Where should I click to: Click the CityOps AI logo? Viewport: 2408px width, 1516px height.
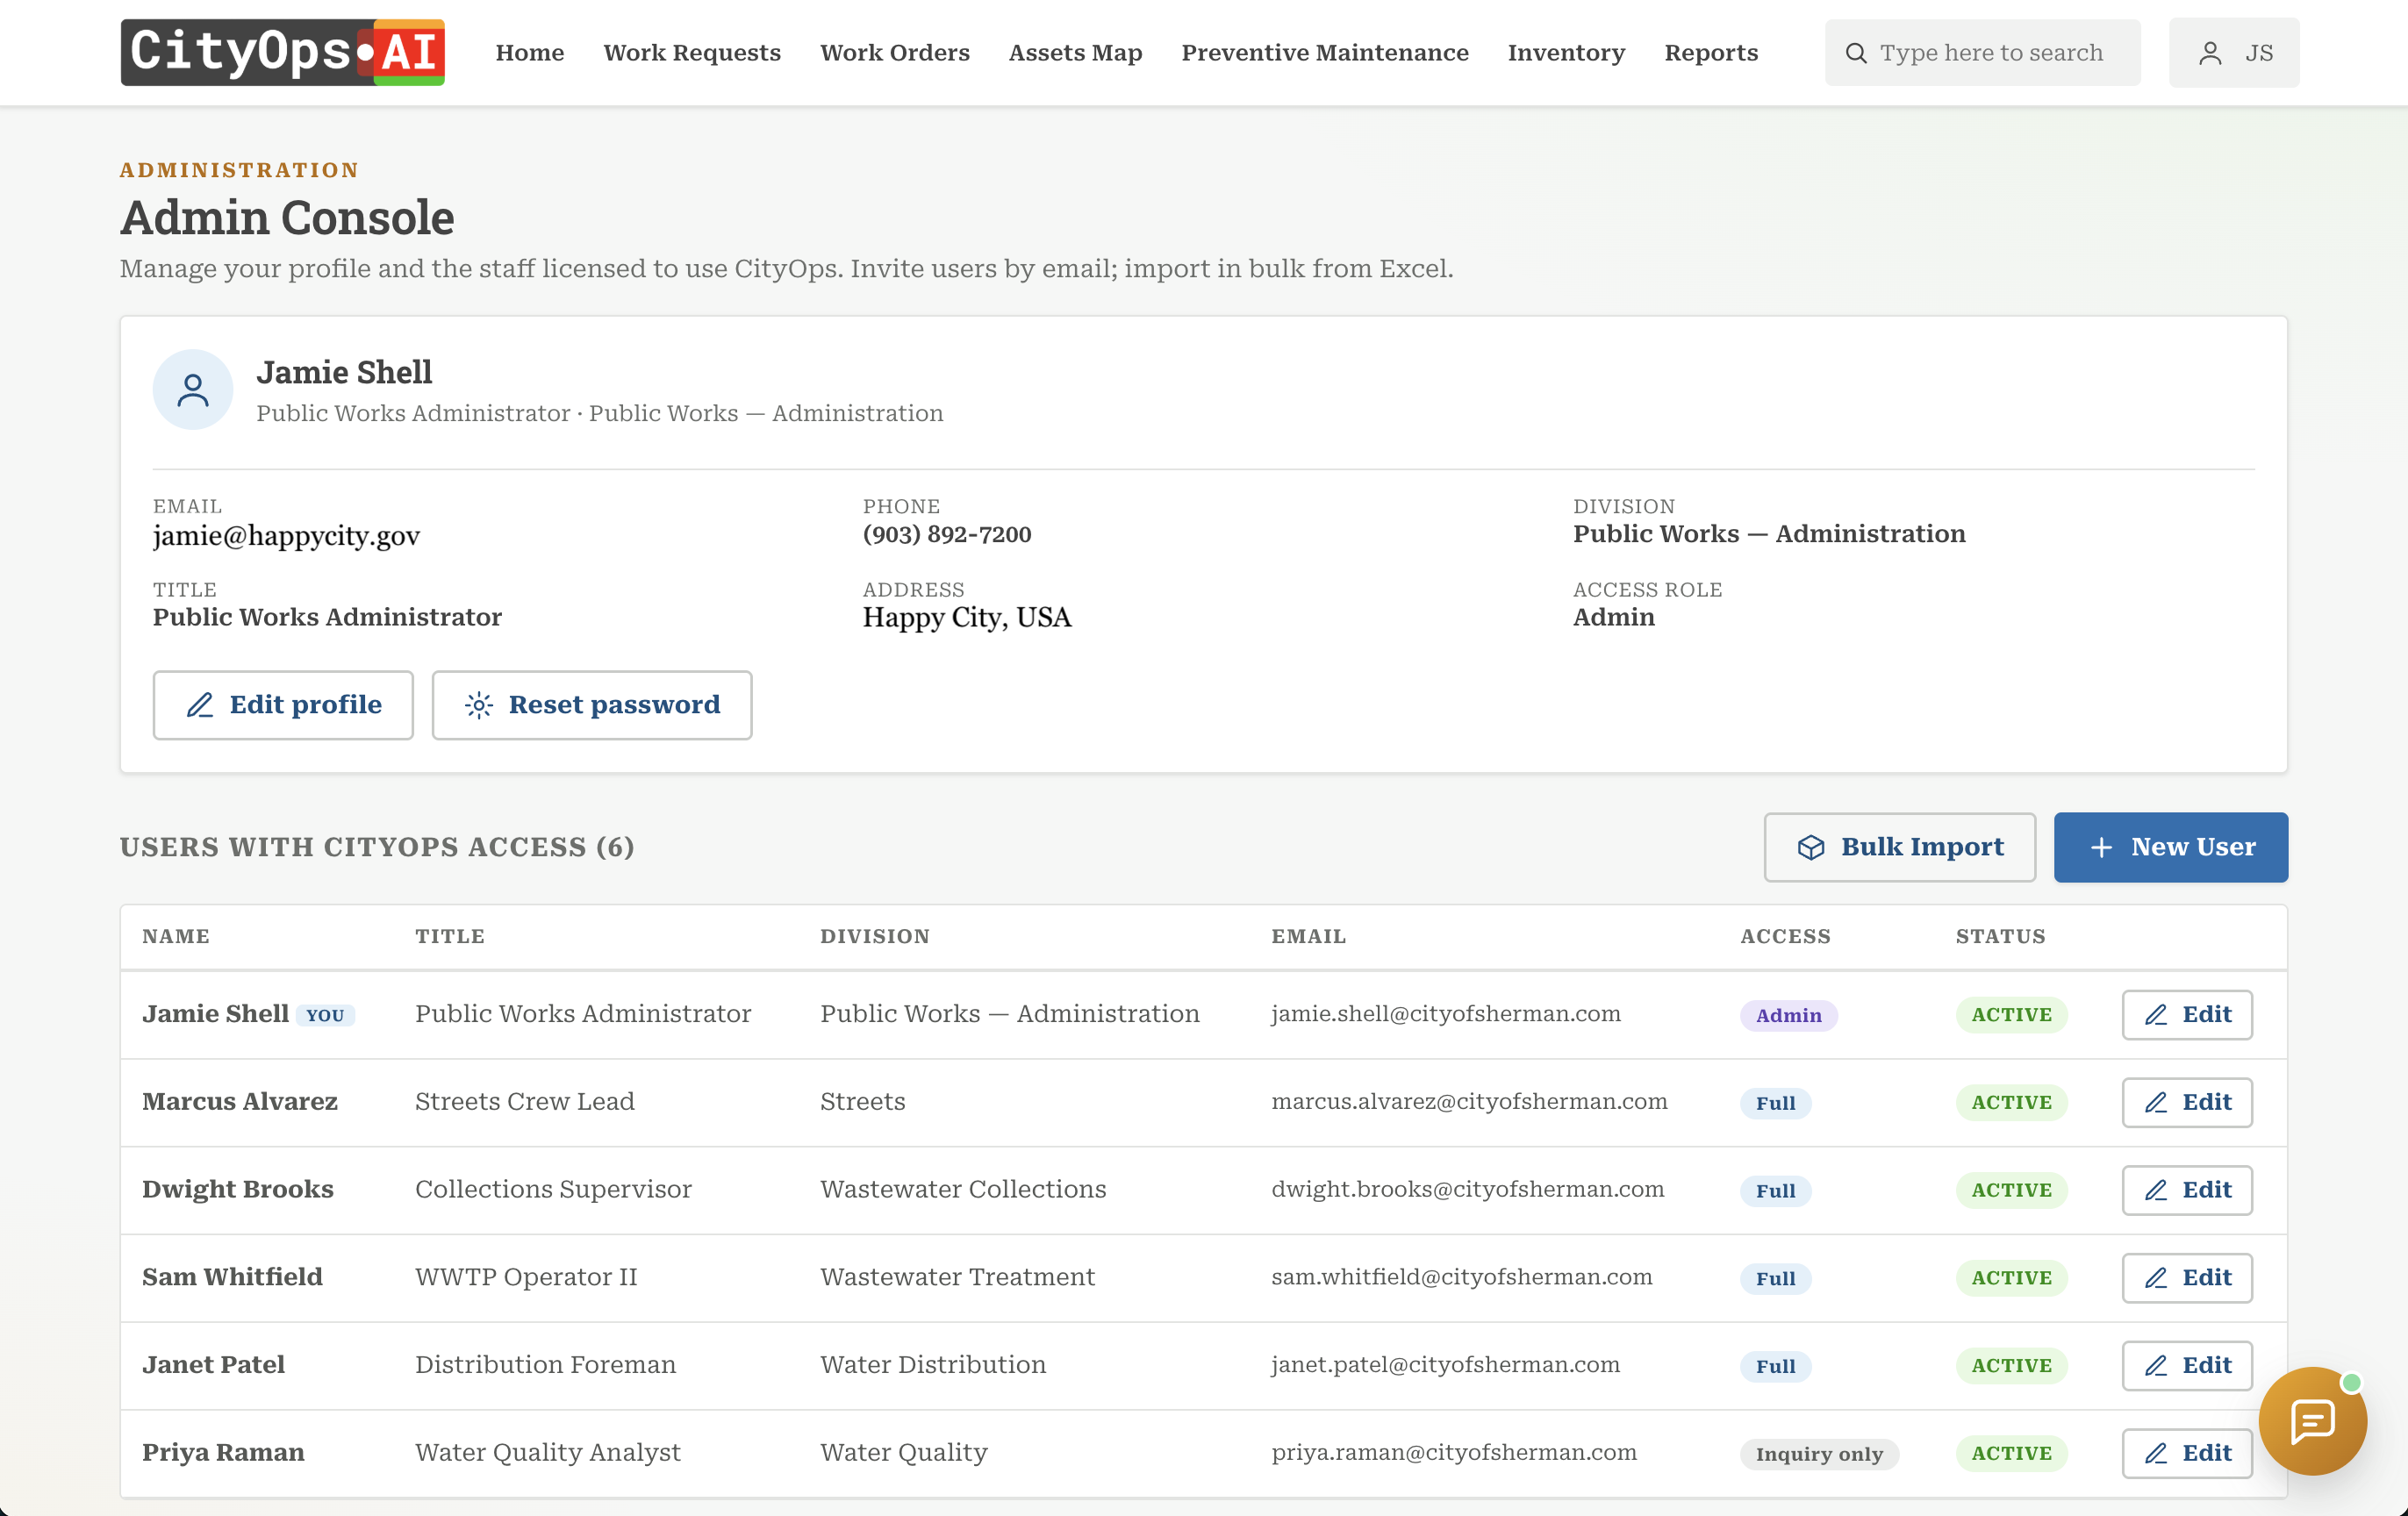(x=283, y=52)
